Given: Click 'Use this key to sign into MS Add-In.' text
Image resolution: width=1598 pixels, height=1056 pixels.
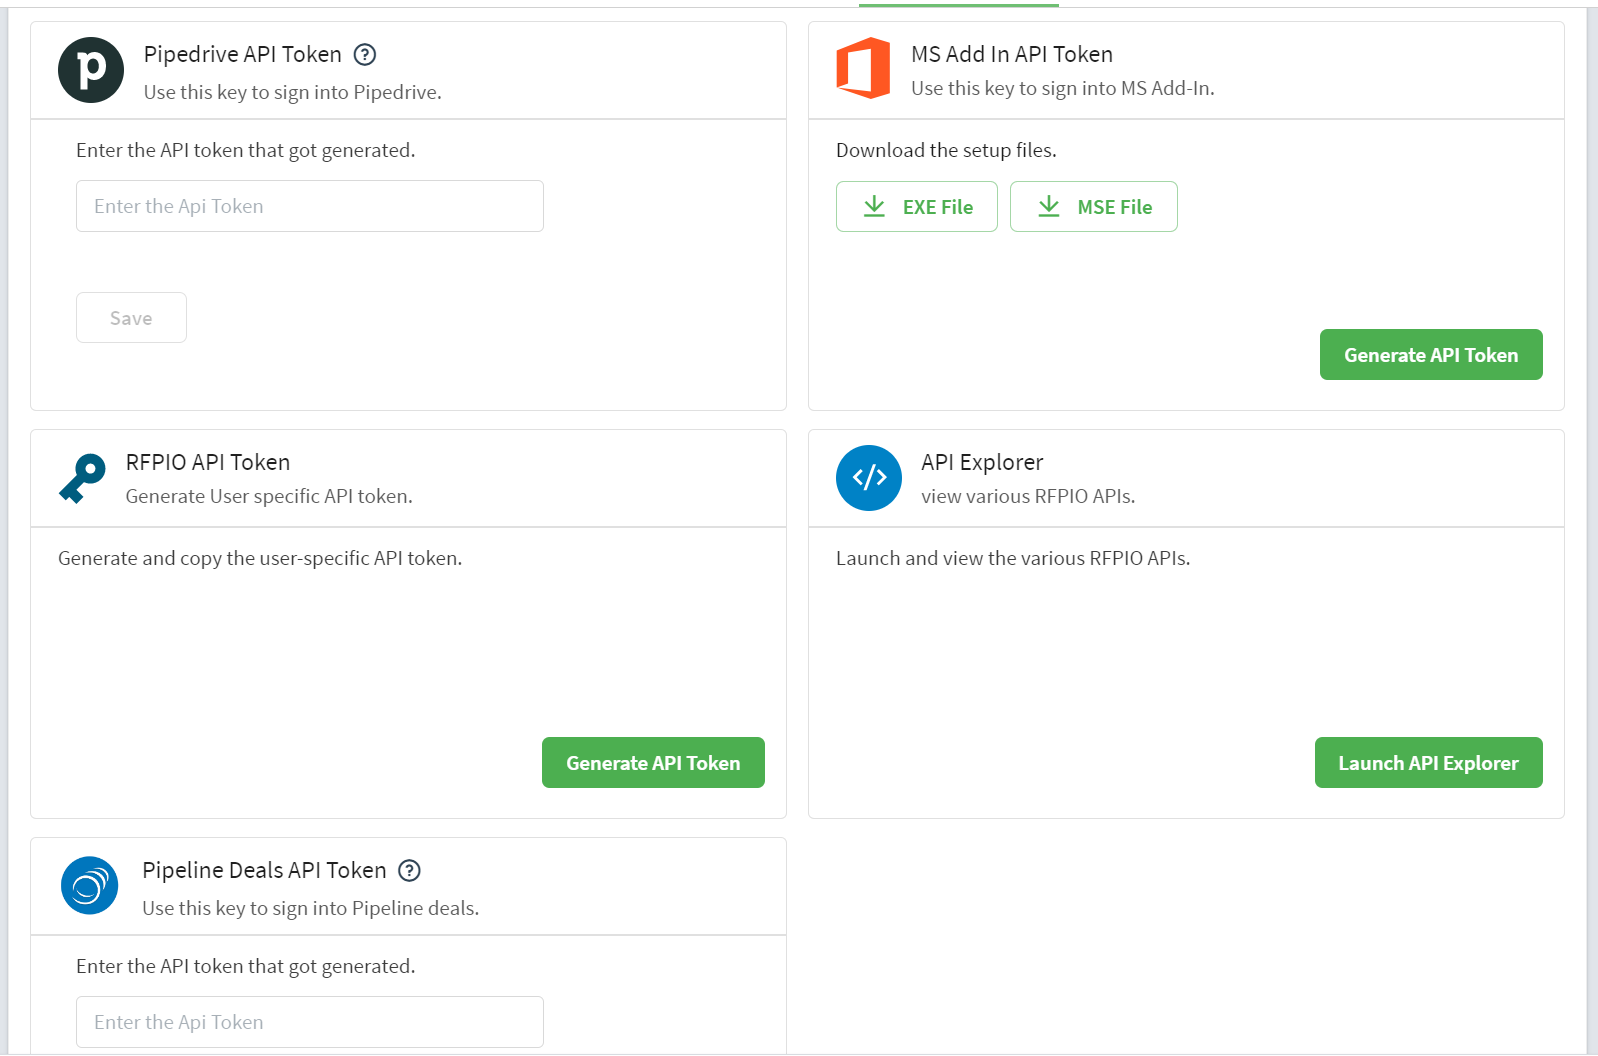Looking at the screenshot, I should point(1063,88).
